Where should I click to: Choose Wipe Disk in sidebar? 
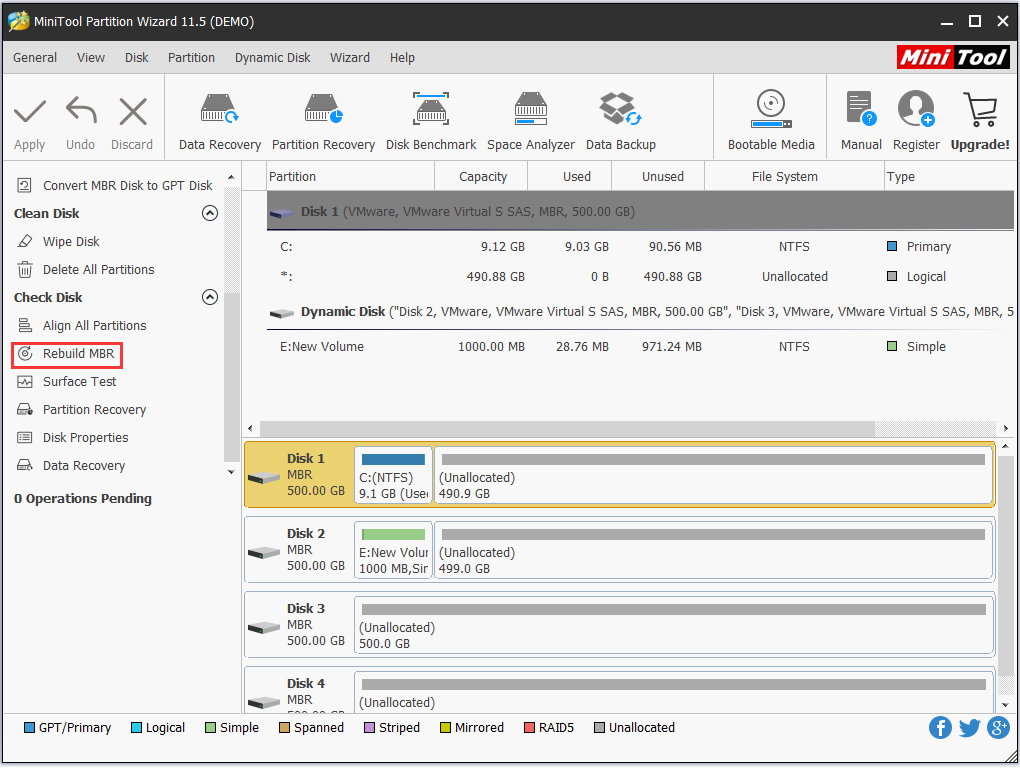pyautogui.click(x=58, y=241)
